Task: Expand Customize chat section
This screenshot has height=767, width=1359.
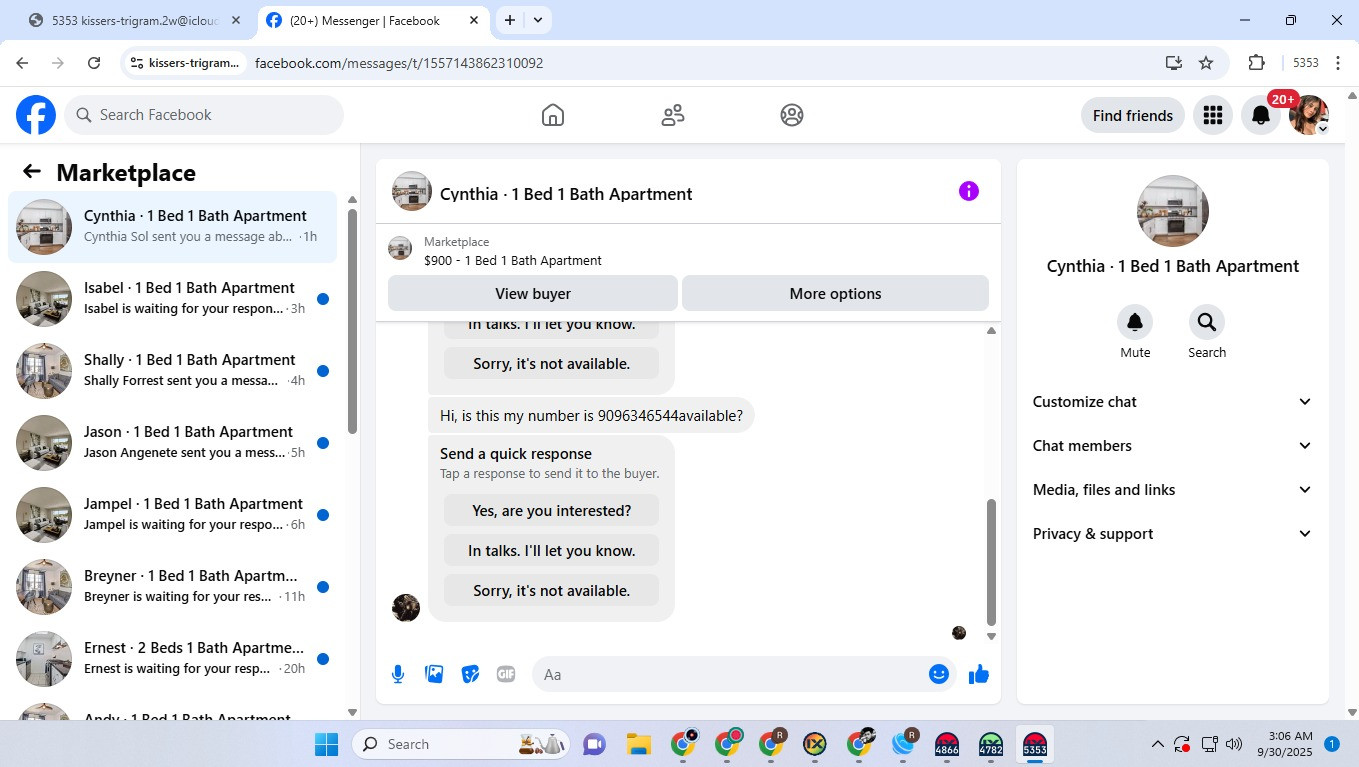Action: click(1172, 402)
